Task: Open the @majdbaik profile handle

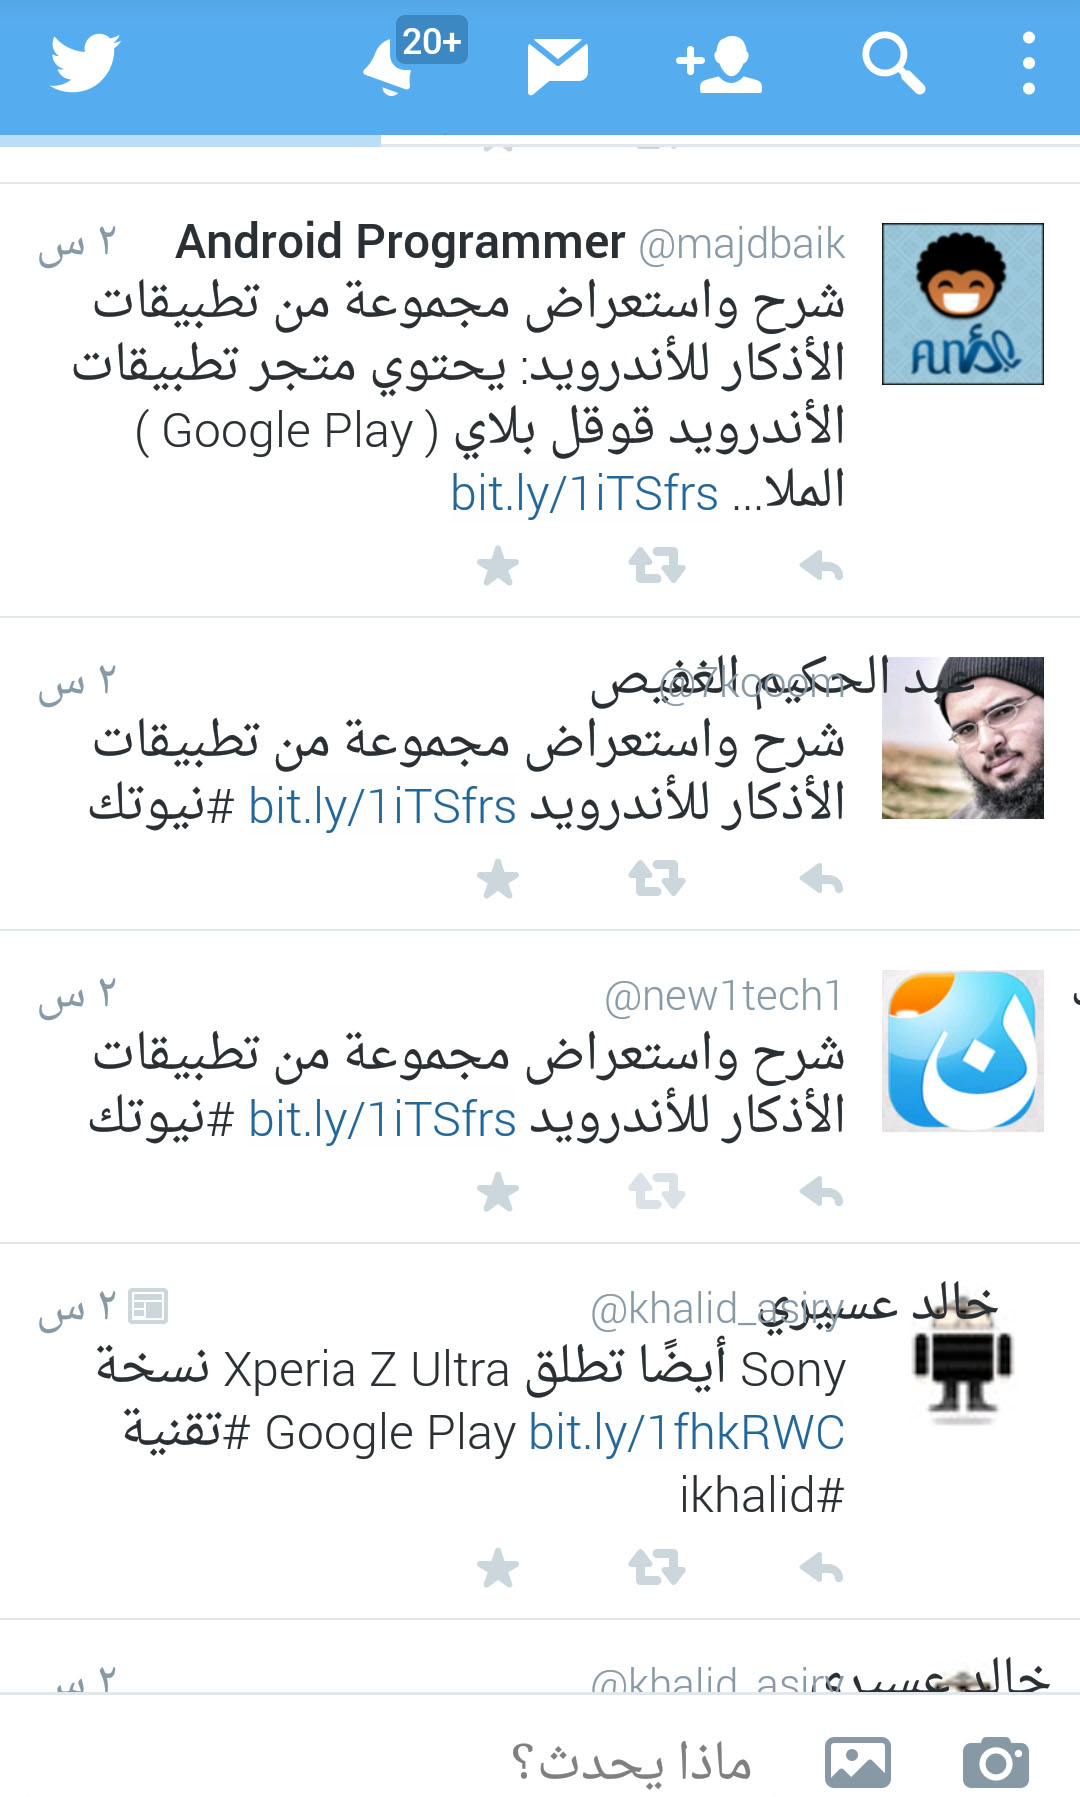Action: (x=742, y=245)
